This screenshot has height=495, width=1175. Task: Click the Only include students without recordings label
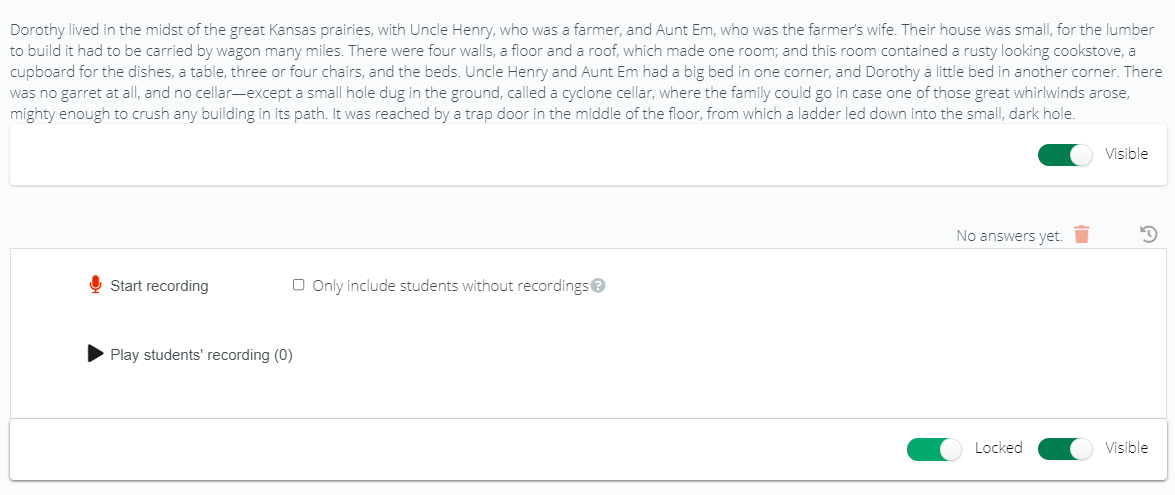[x=450, y=285]
